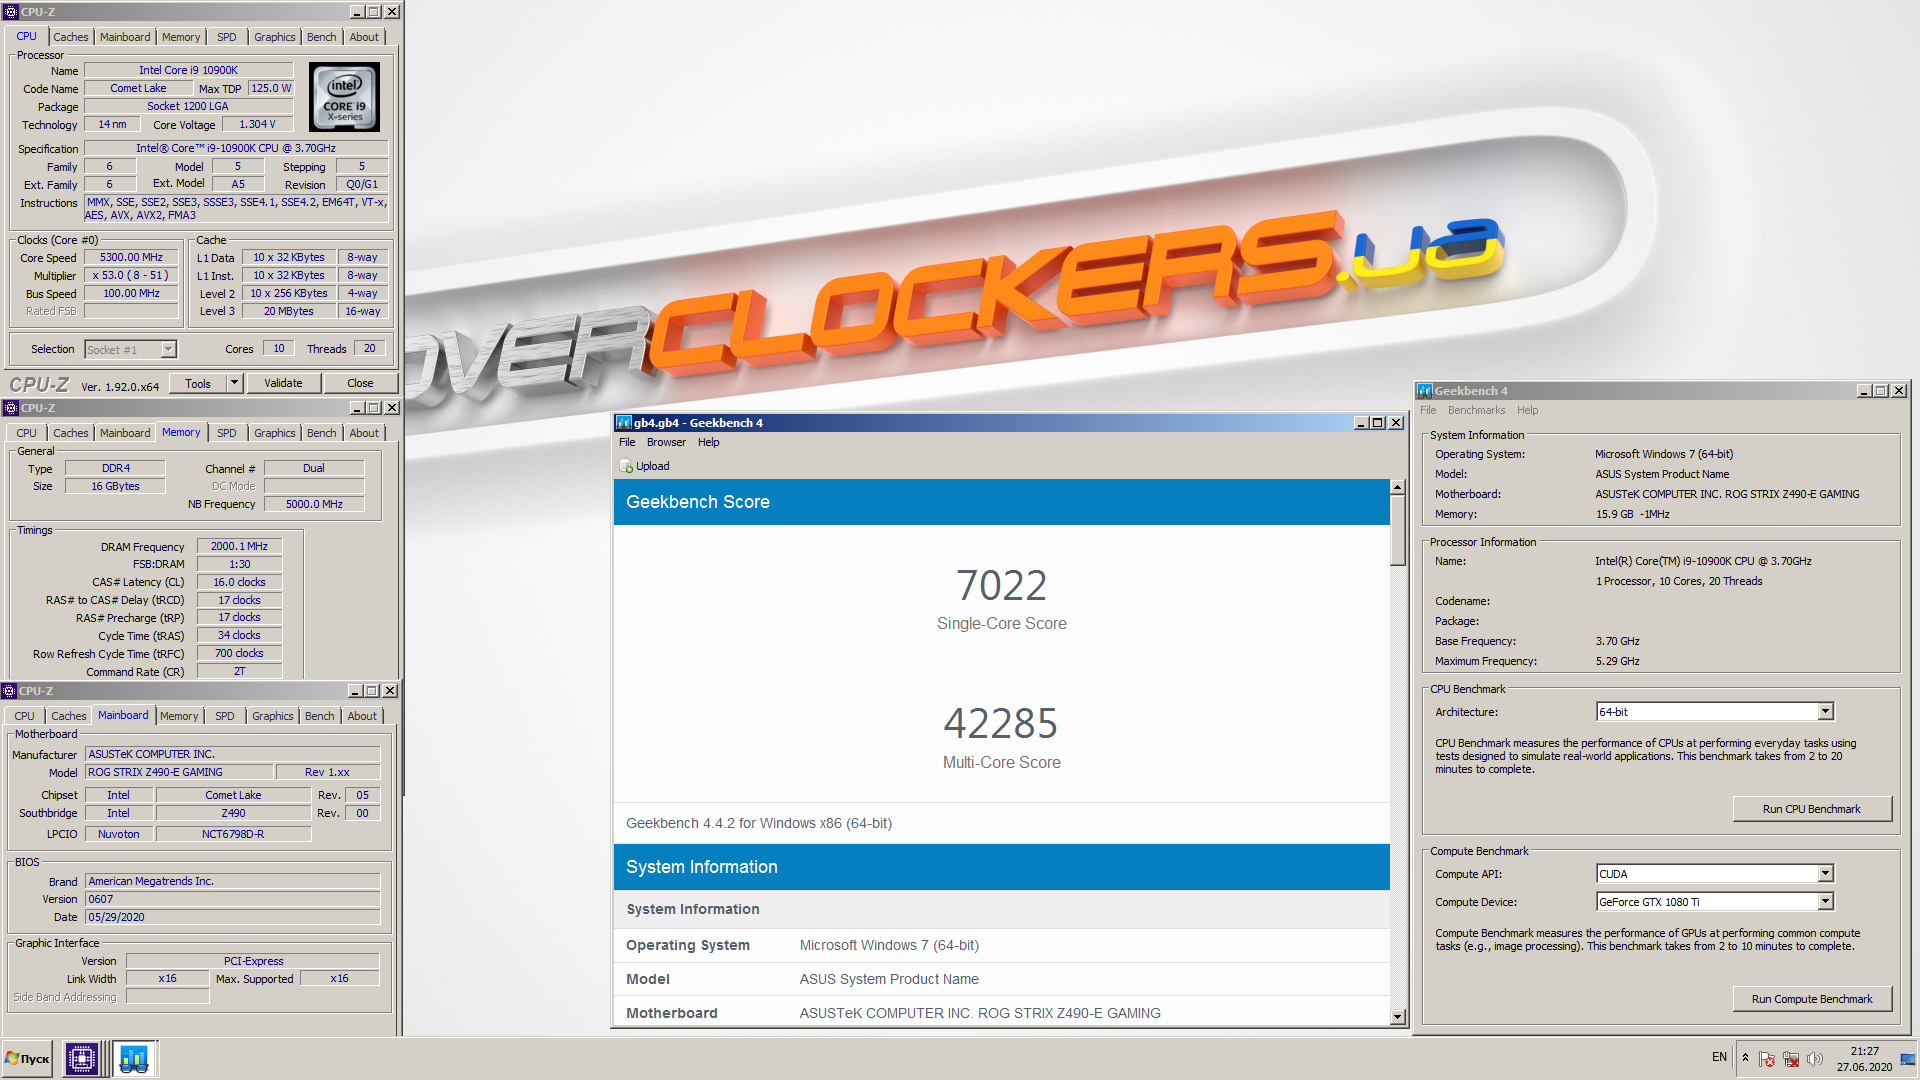
Task: Click the processor Name field Intel Core i9 10900K
Action: tap(188, 70)
